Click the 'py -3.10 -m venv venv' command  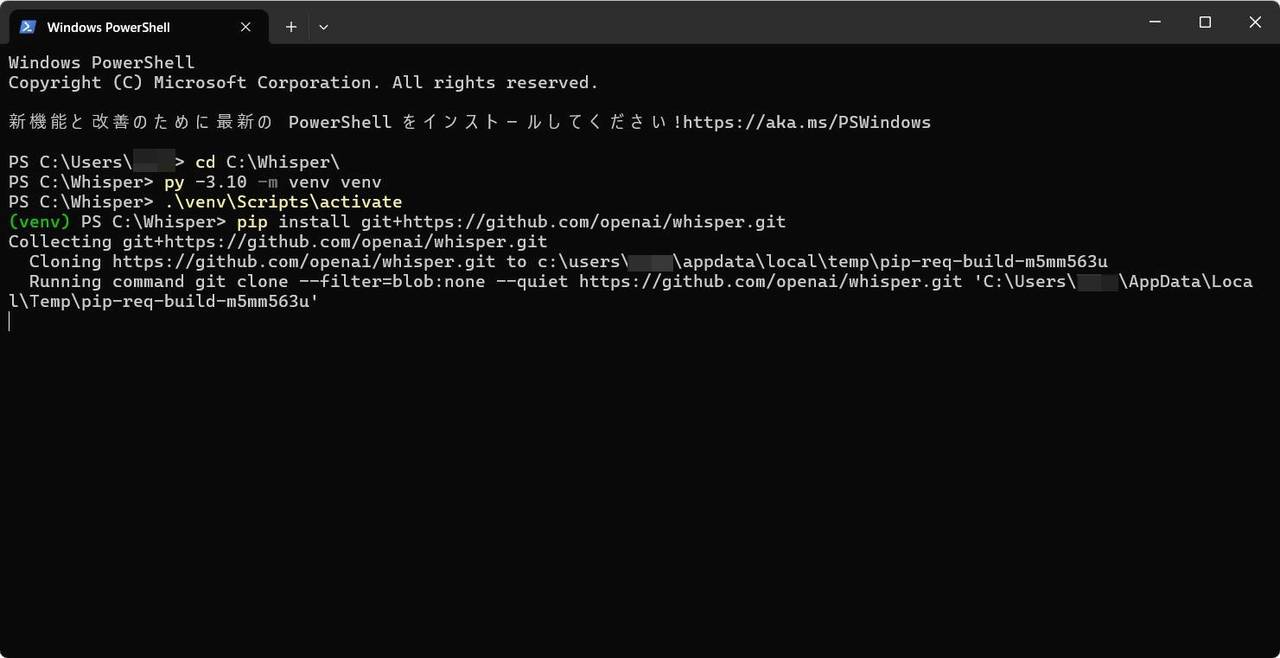[x=273, y=182]
